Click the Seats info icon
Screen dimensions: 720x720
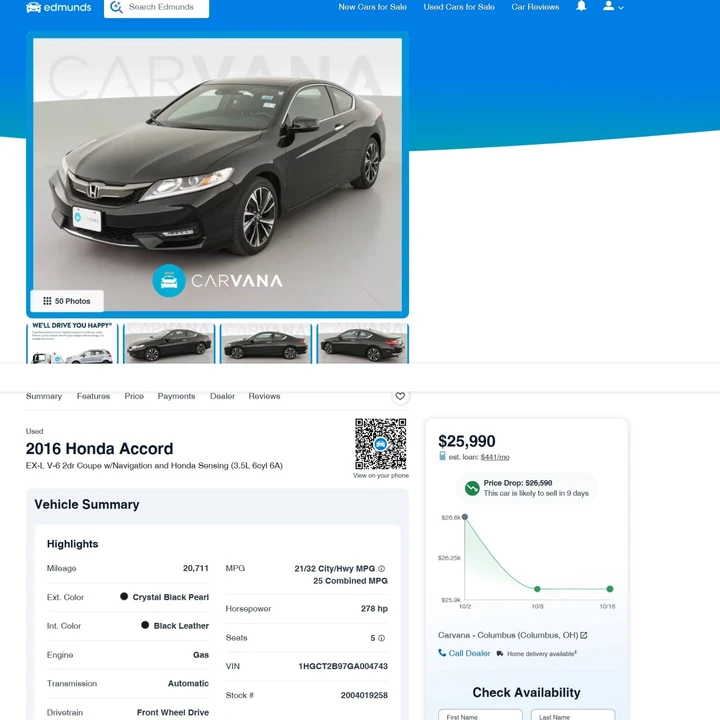point(381,638)
